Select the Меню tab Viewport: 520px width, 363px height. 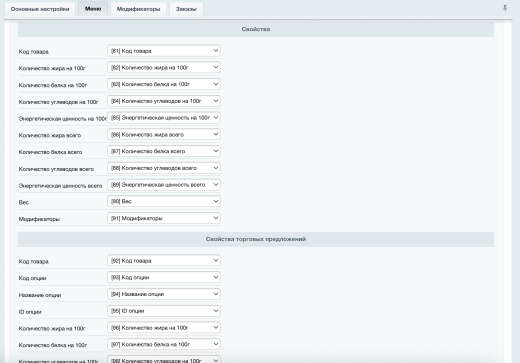[x=93, y=9]
